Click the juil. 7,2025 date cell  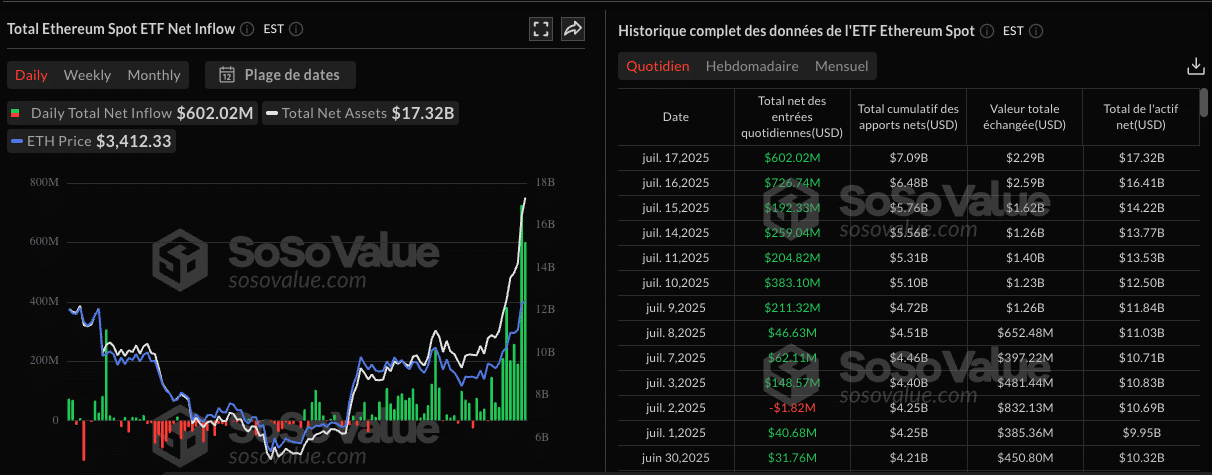click(676, 358)
